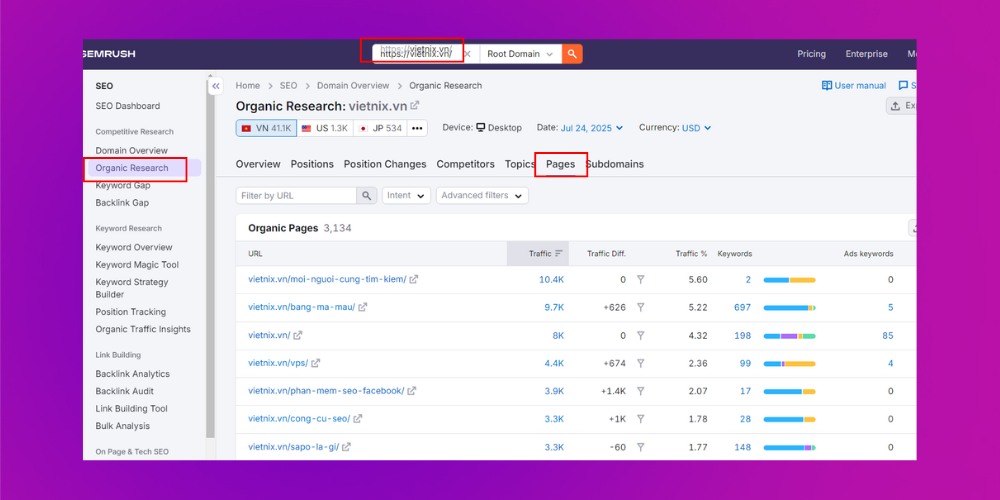Click the Filter by URL input field
1000x500 pixels.
pos(296,196)
